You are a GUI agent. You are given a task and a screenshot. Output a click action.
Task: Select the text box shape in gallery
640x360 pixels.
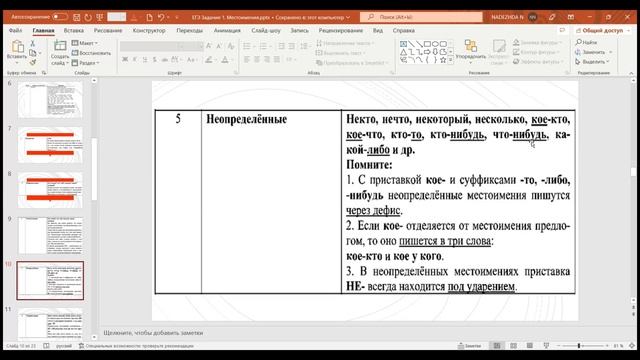[403, 44]
